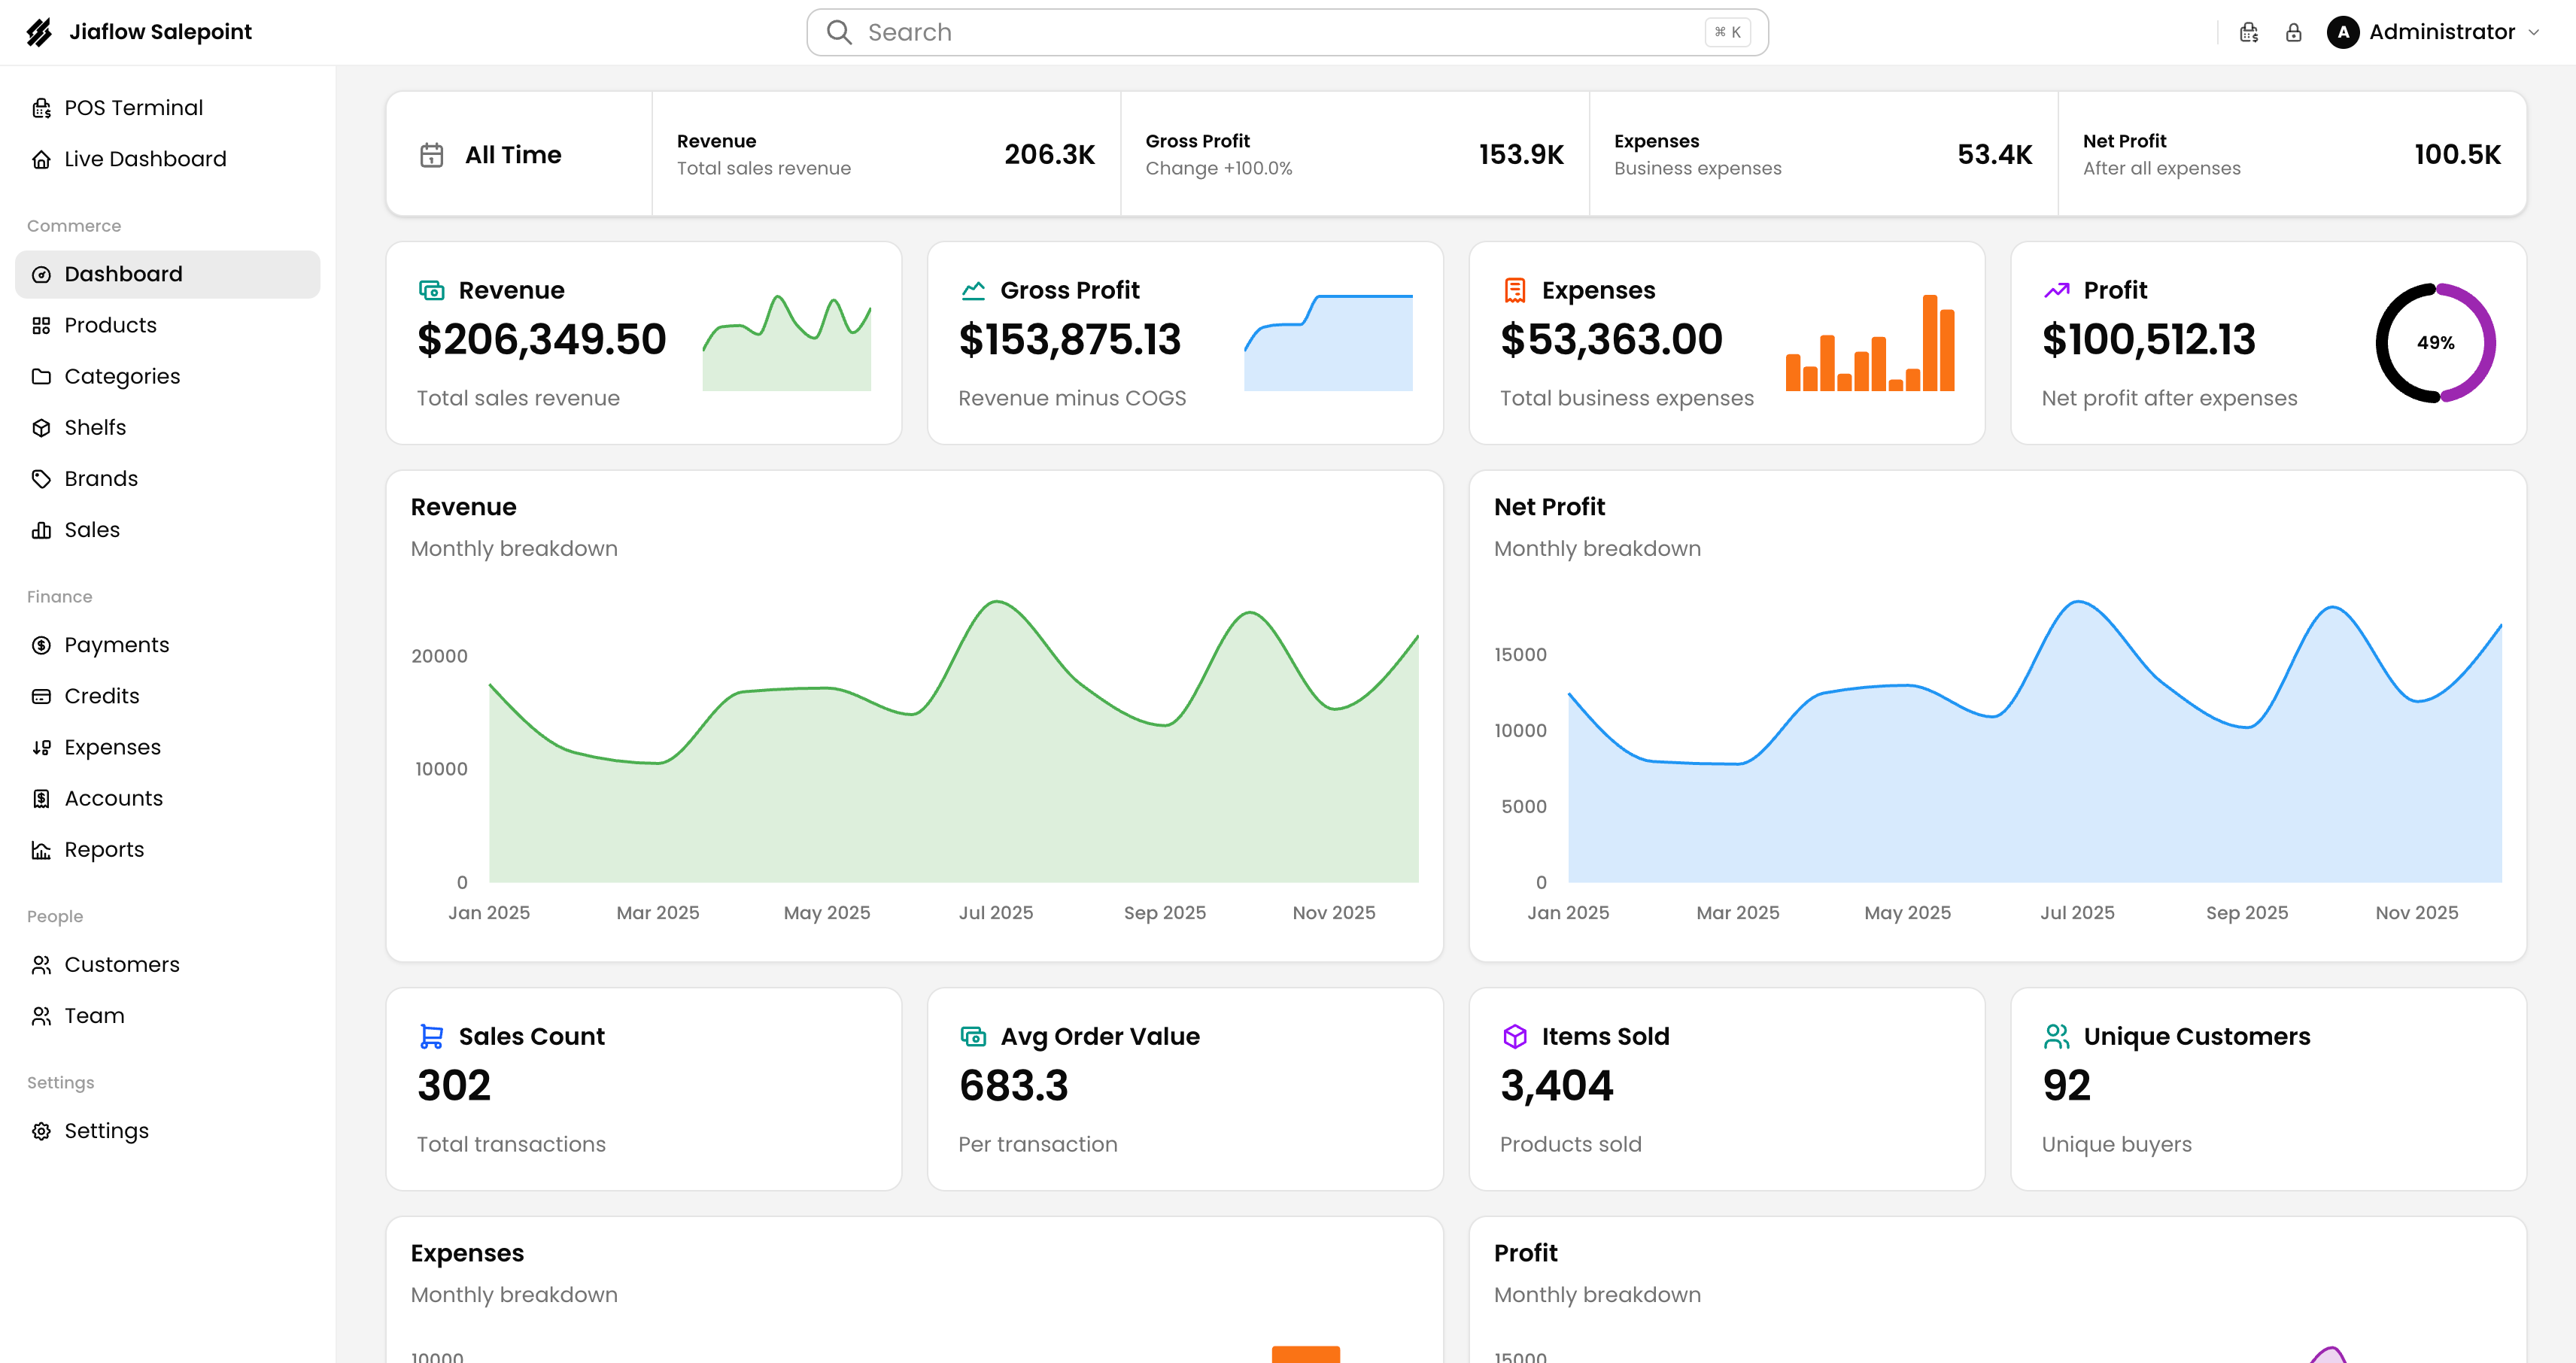This screenshot has height=1363, width=2576.
Task: Click the 3,404 items sold value
Action: point(1557,1086)
